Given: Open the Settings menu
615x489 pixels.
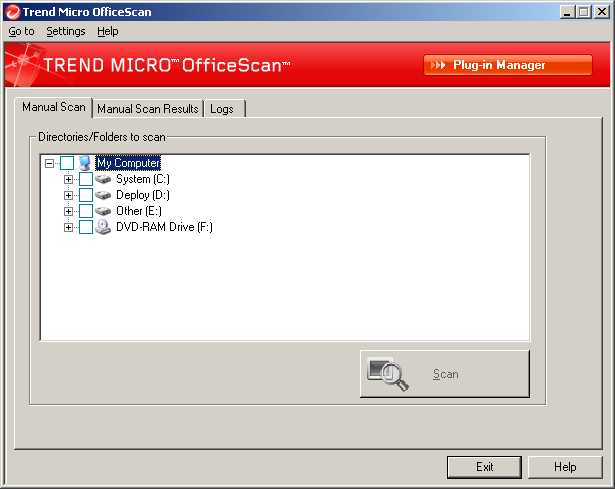Looking at the screenshot, I should [x=66, y=31].
